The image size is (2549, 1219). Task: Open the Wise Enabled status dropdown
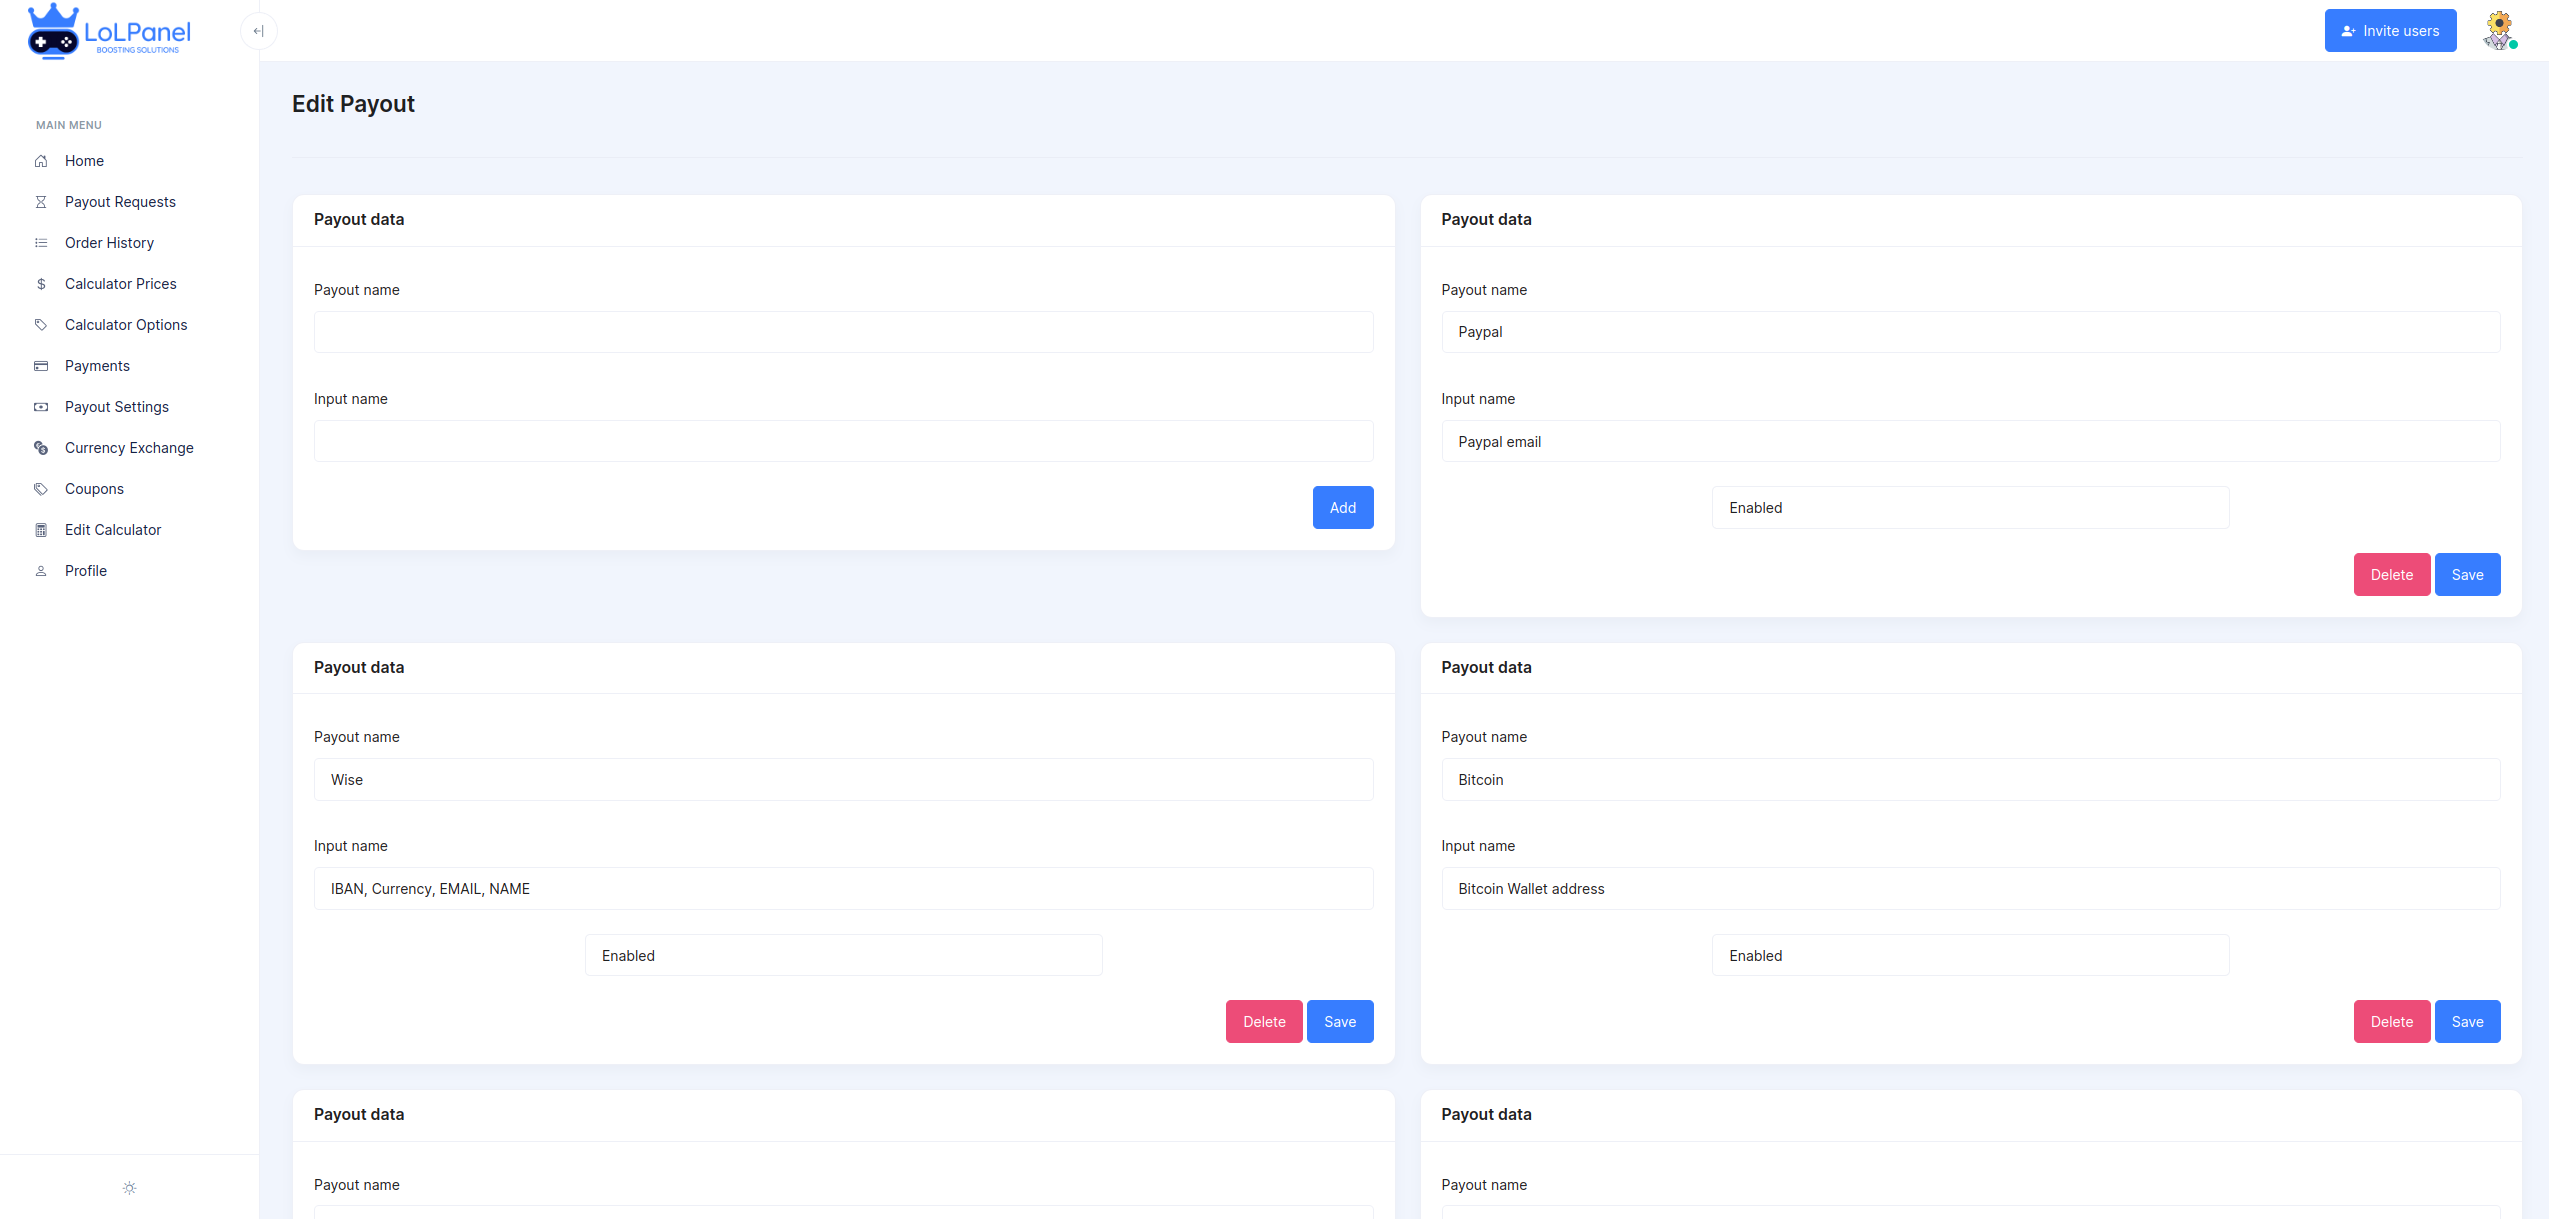843,956
